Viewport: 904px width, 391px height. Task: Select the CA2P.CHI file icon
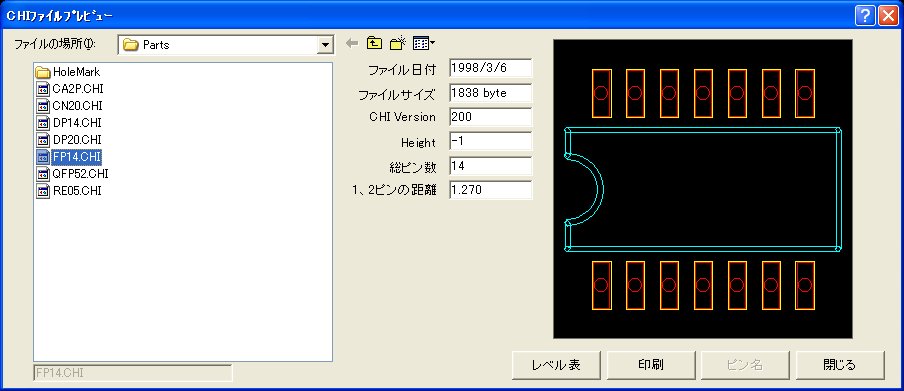[x=43, y=89]
